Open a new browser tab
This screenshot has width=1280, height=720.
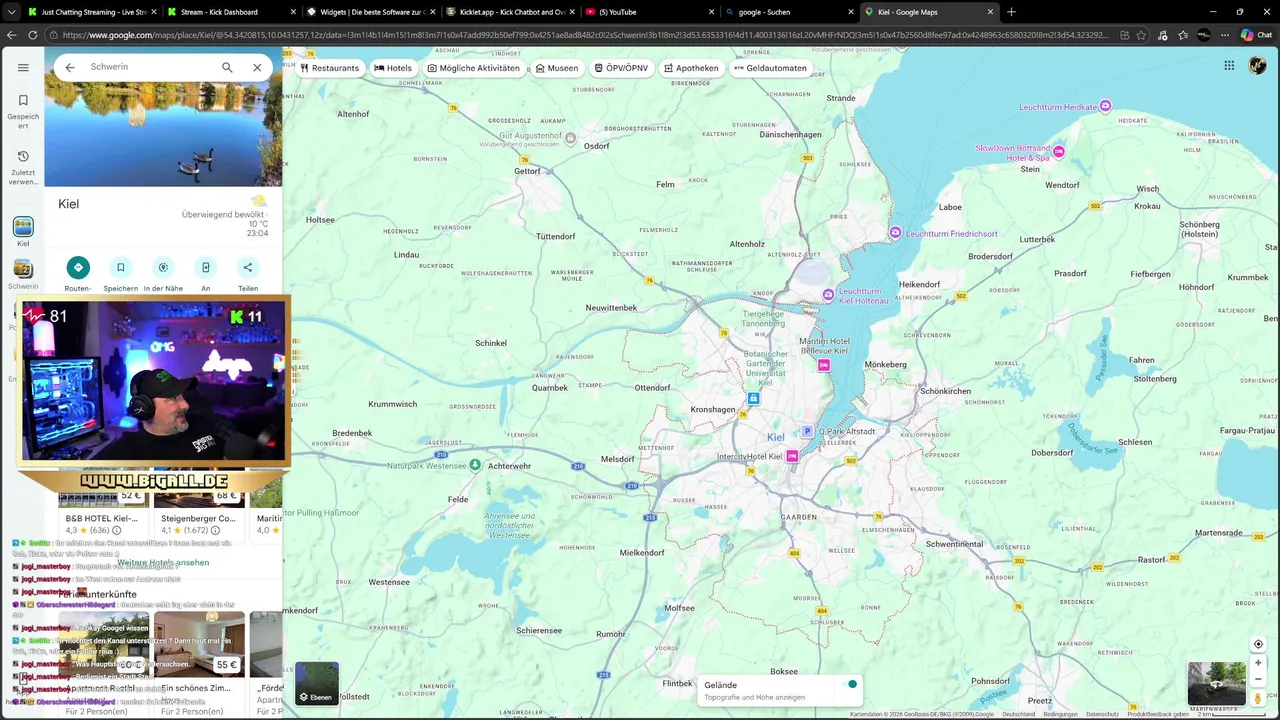[1011, 12]
